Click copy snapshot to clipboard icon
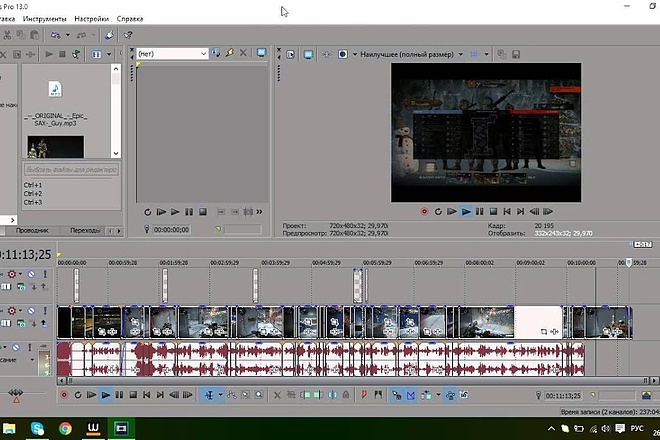 coord(501,54)
